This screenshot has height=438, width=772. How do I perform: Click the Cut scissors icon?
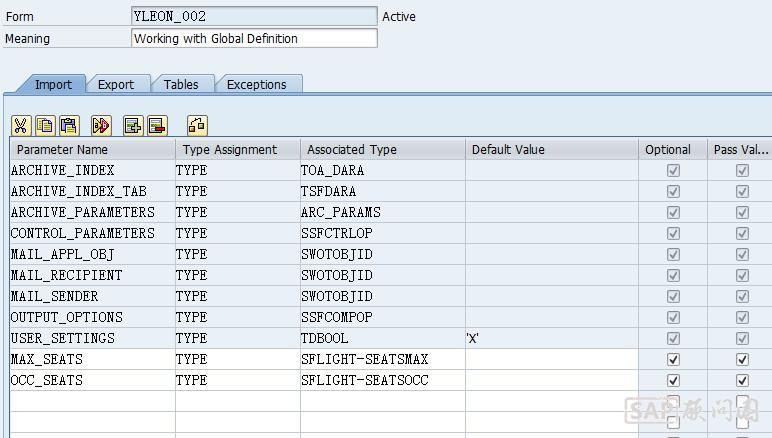point(21,125)
